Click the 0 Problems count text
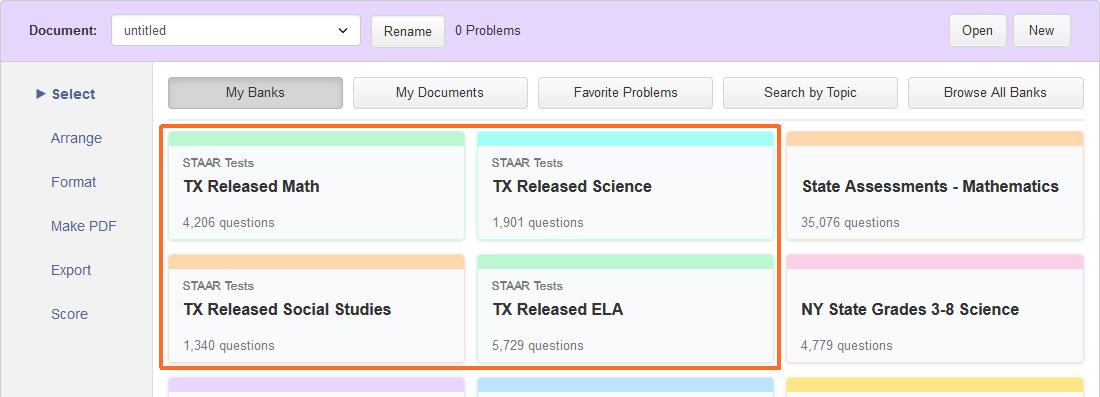 [488, 31]
